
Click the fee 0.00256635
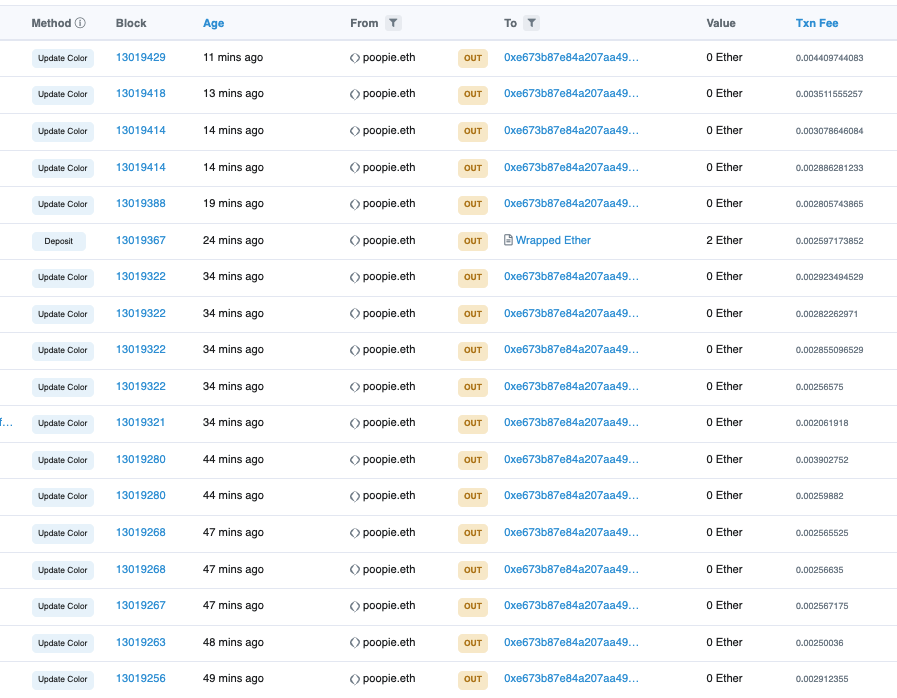819,570
